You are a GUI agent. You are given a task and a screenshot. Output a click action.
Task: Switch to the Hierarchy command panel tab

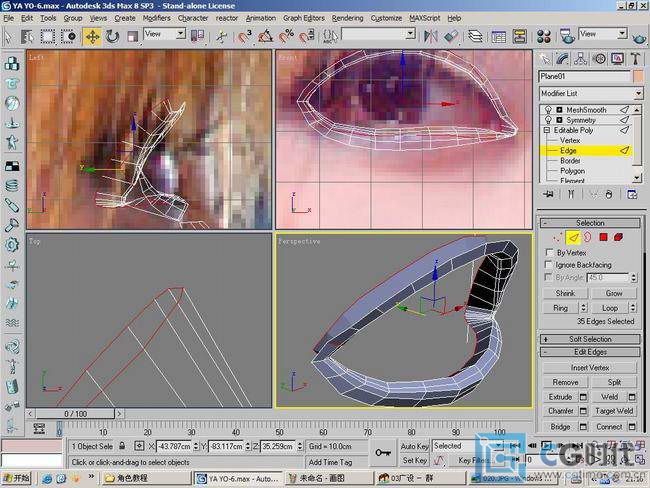(x=581, y=59)
